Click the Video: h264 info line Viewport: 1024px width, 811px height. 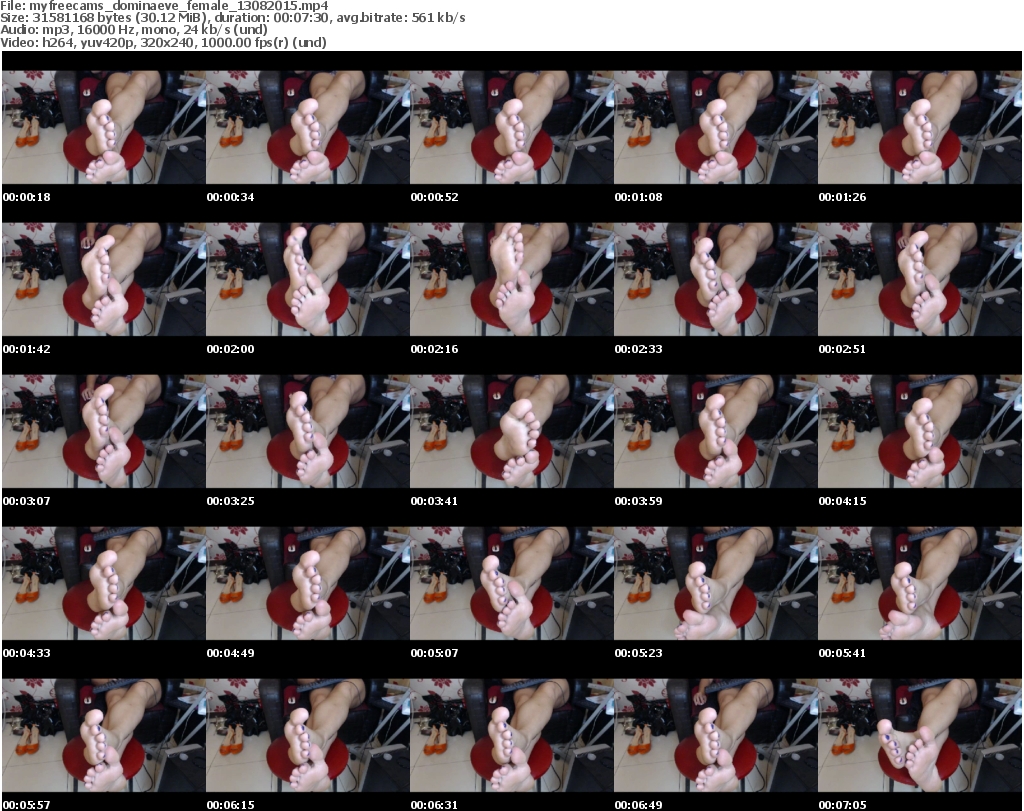163,42
